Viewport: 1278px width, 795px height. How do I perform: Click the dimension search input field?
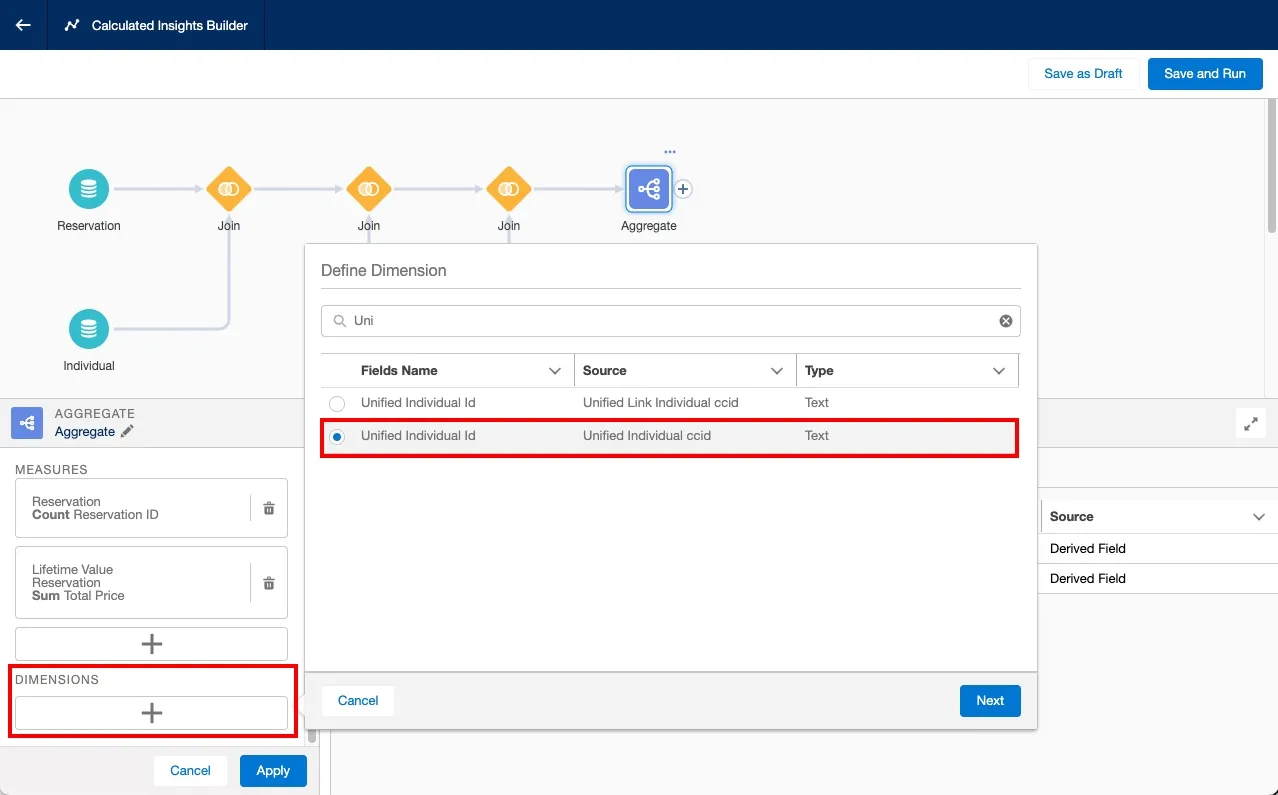coord(670,321)
